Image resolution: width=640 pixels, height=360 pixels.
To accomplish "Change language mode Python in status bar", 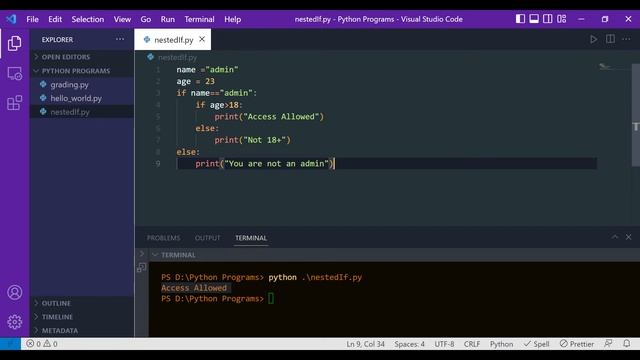I will tap(501, 344).
